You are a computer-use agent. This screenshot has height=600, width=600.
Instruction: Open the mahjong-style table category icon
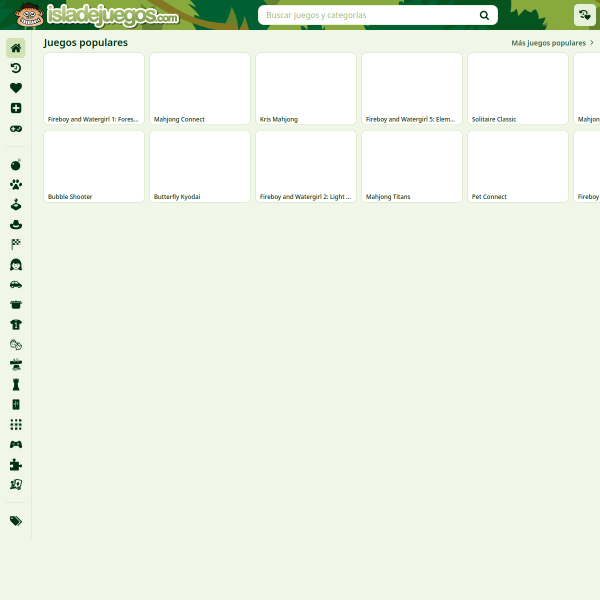[16, 365]
